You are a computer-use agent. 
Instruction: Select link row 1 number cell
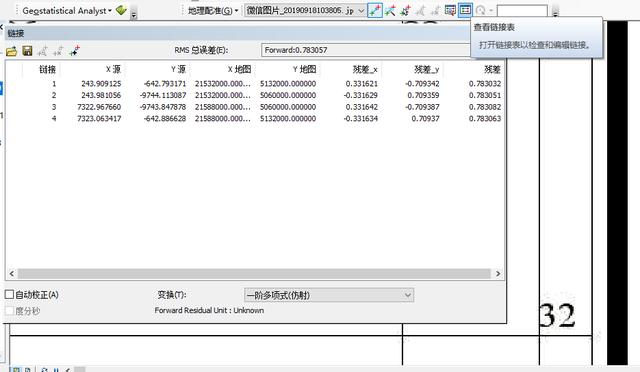click(x=54, y=84)
